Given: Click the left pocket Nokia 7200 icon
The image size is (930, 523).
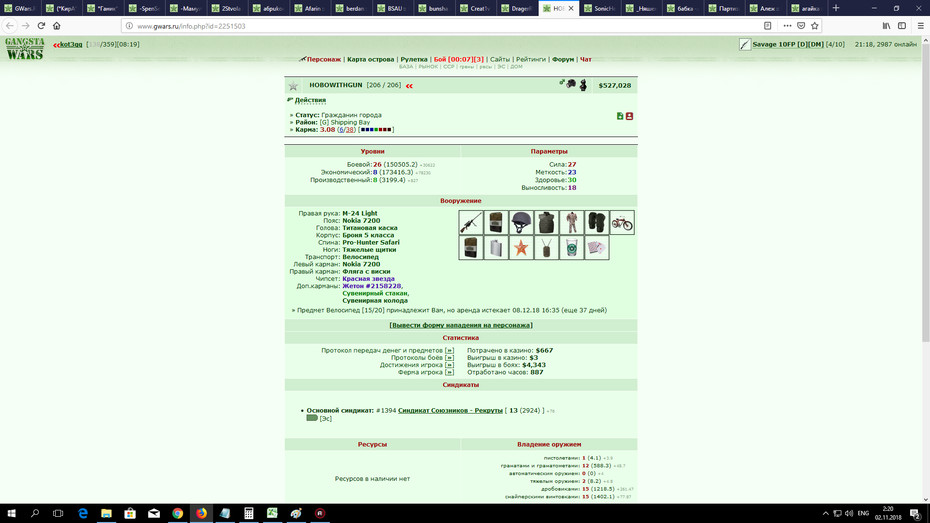Looking at the screenshot, I should point(471,248).
